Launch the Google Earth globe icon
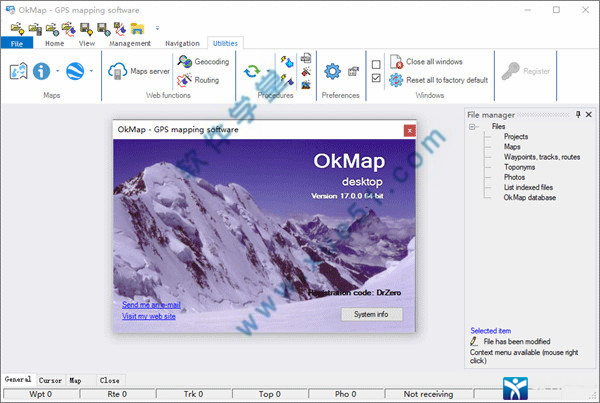Viewport: 600px width, 403px height. (x=75, y=71)
